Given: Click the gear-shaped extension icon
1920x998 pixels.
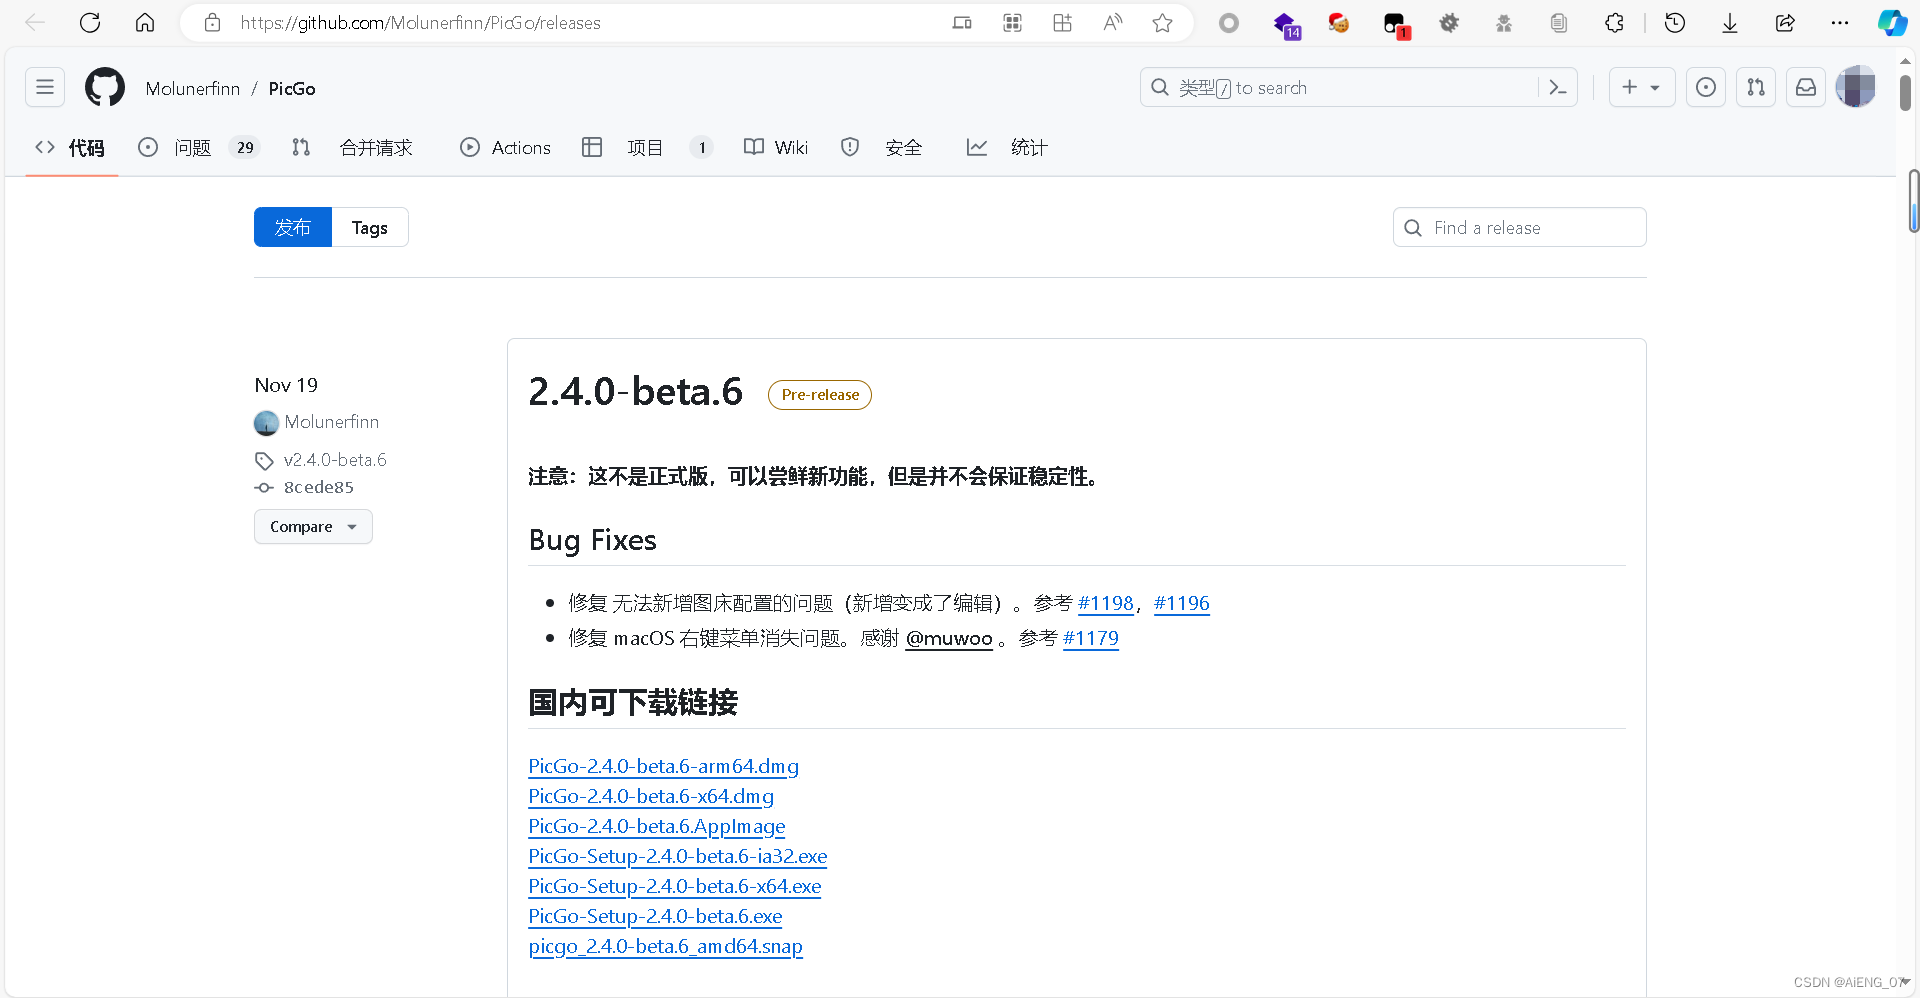Looking at the screenshot, I should (x=1449, y=23).
